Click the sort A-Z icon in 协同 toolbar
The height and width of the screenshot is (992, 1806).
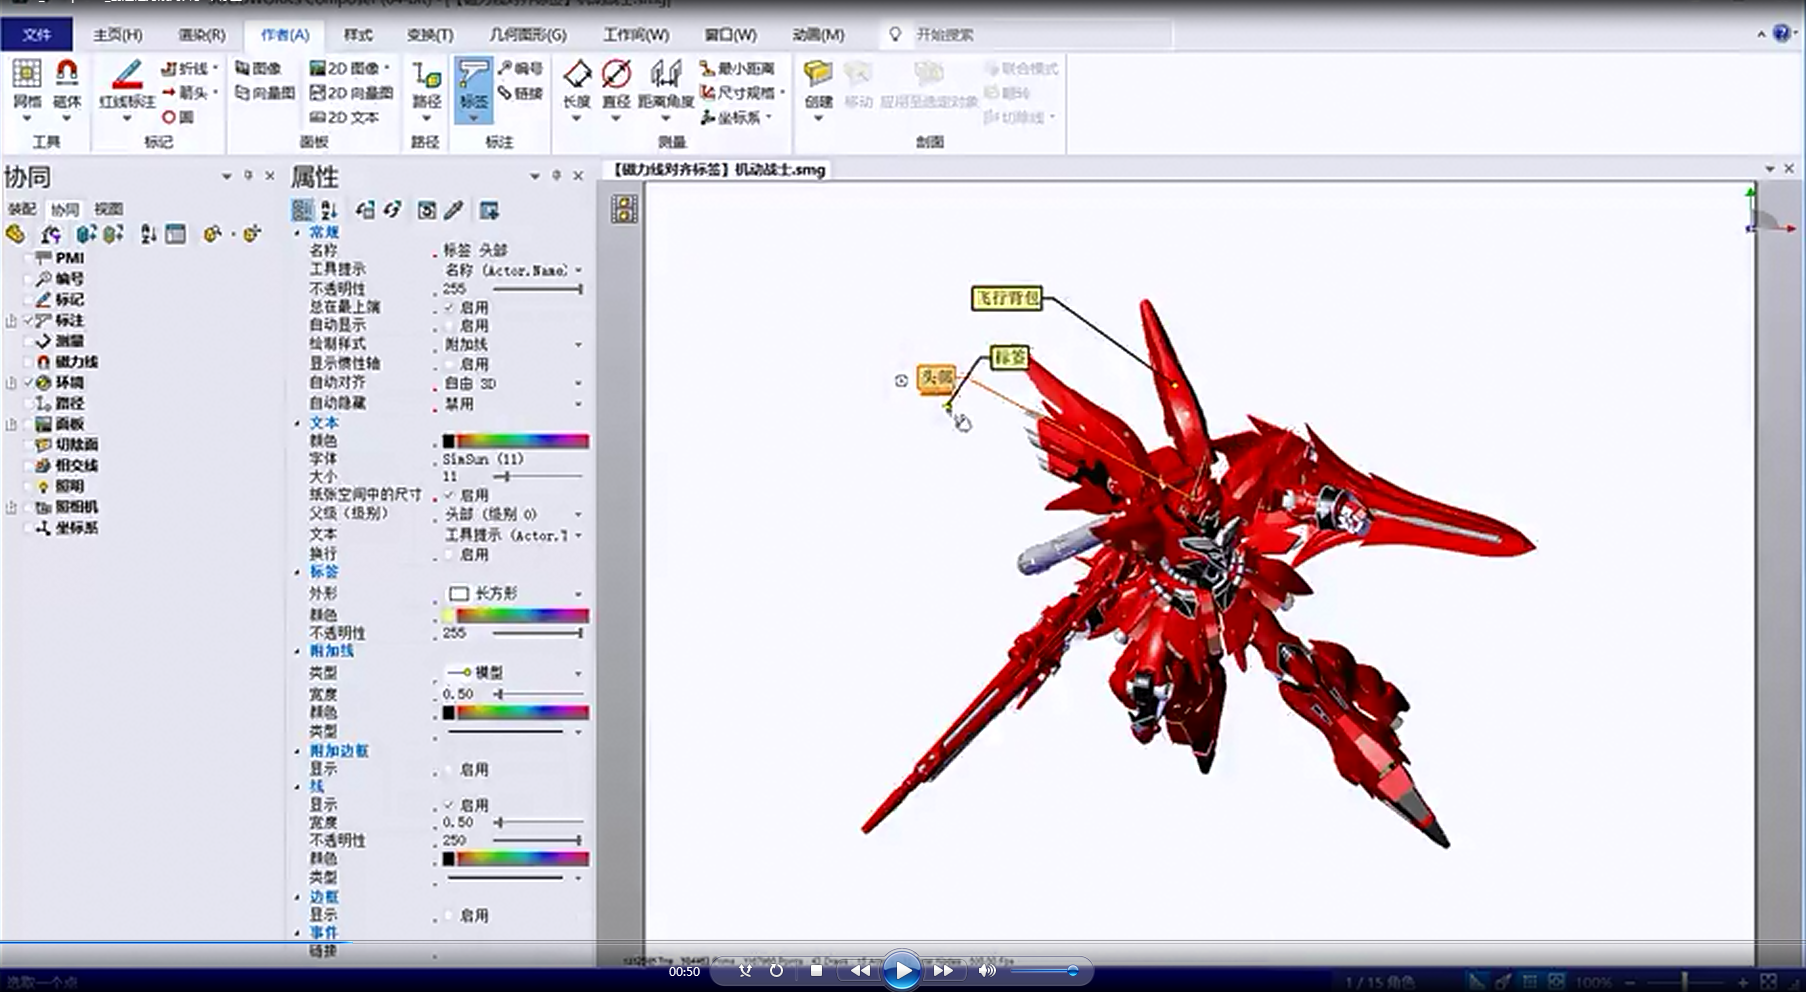coord(148,234)
